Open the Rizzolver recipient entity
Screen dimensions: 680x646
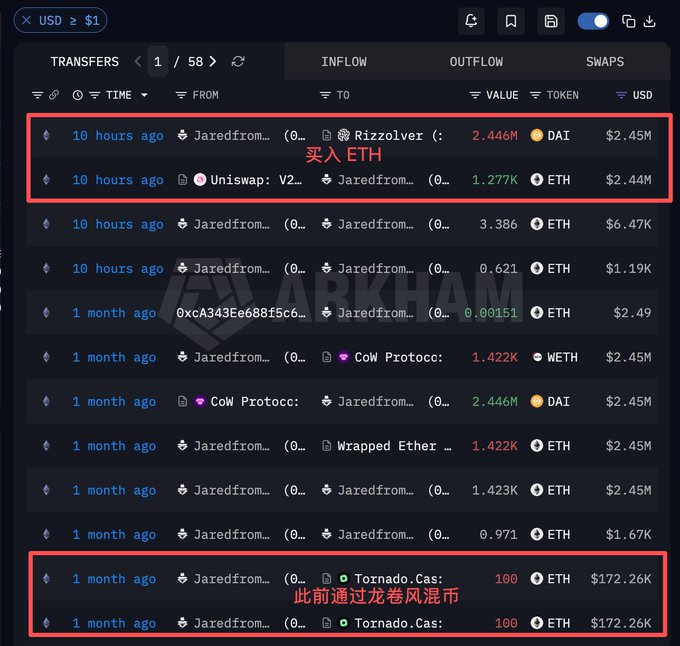[x=389, y=136]
